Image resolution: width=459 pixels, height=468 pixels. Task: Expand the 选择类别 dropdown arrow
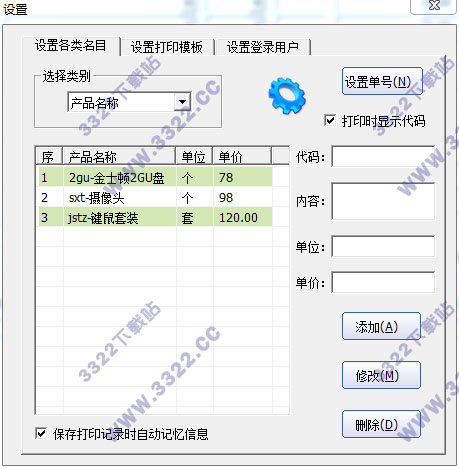tap(182, 102)
